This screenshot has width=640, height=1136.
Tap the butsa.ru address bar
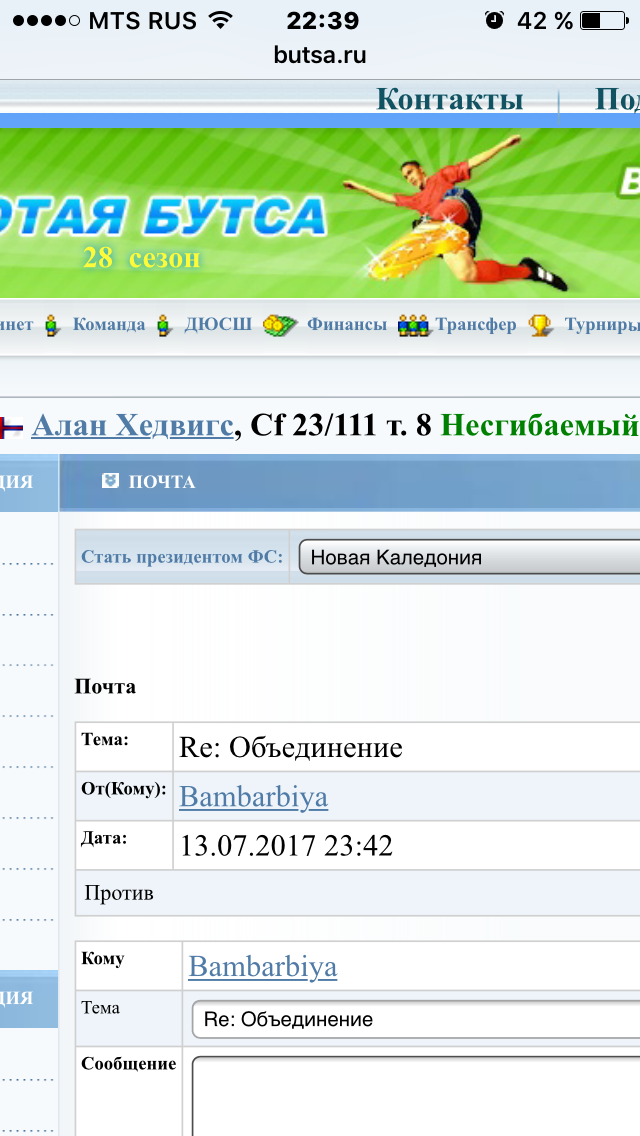(320, 55)
